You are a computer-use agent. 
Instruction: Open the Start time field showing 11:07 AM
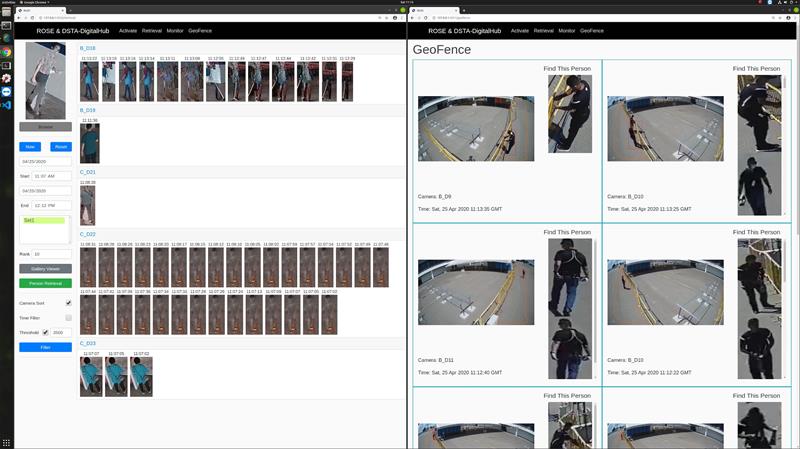click(52, 176)
